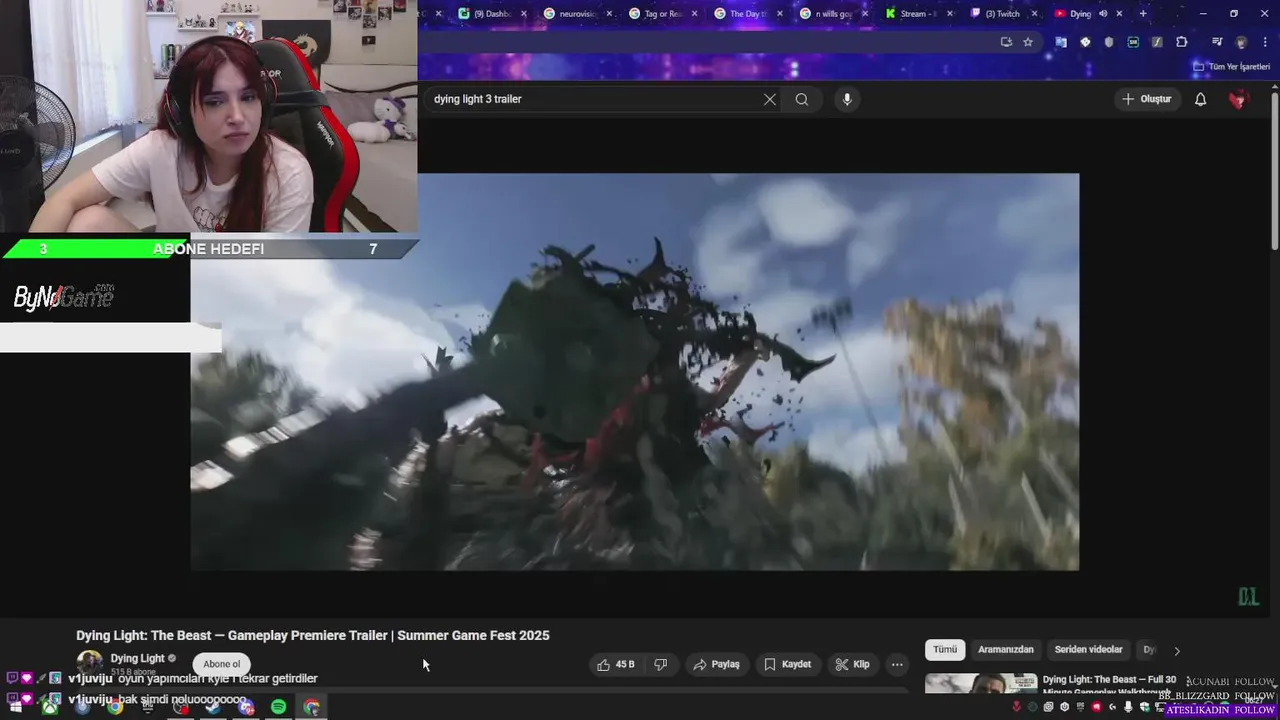This screenshot has width=1280, height=720.
Task: Switch to the neurovision browser tab
Action: 572,14
